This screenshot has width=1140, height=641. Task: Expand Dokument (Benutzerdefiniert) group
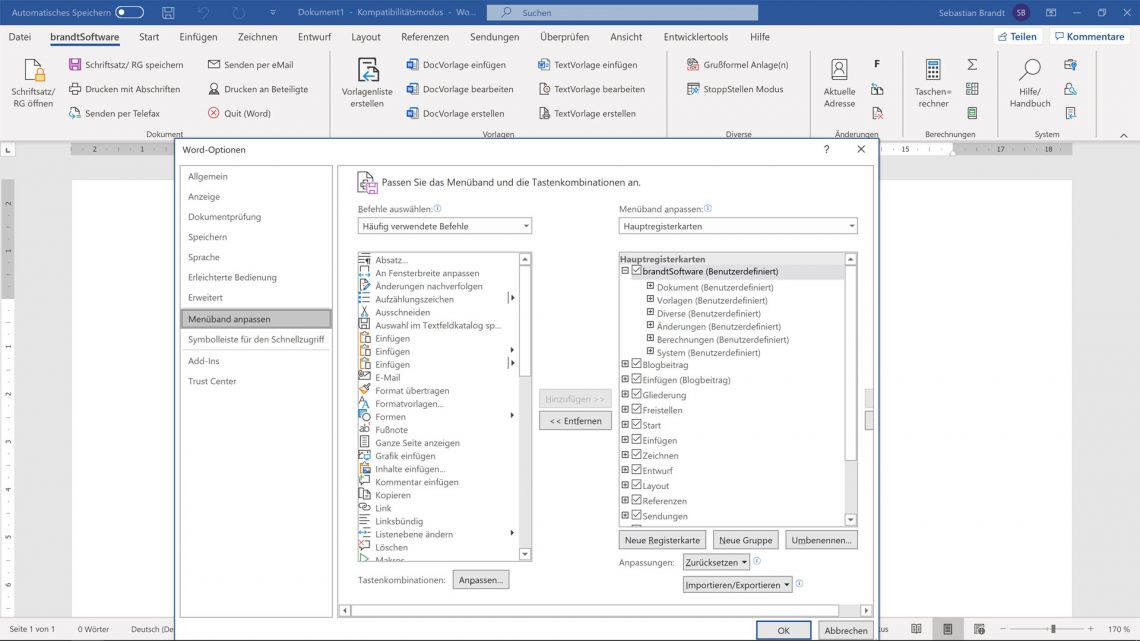pyautogui.click(x=650, y=286)
